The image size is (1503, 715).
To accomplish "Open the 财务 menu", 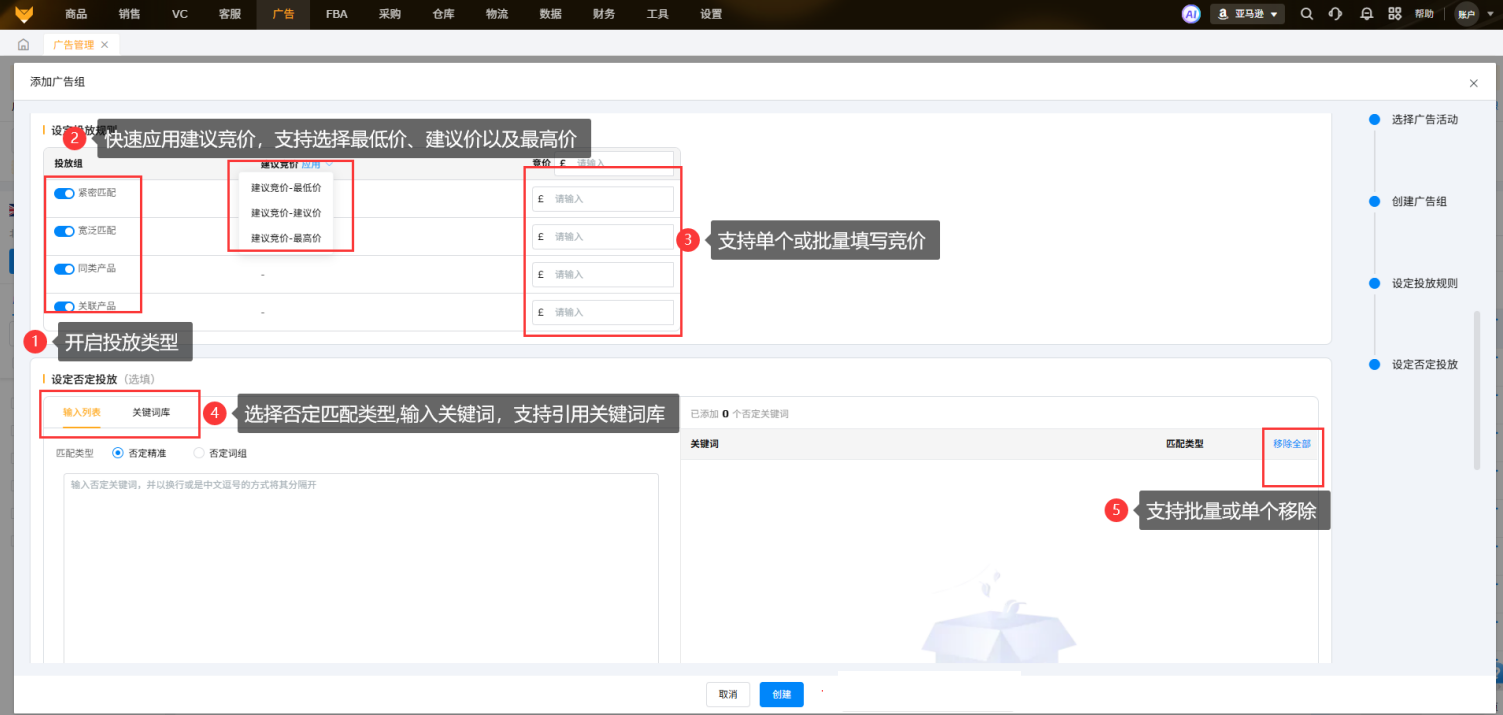I will [x=604, y=14].
